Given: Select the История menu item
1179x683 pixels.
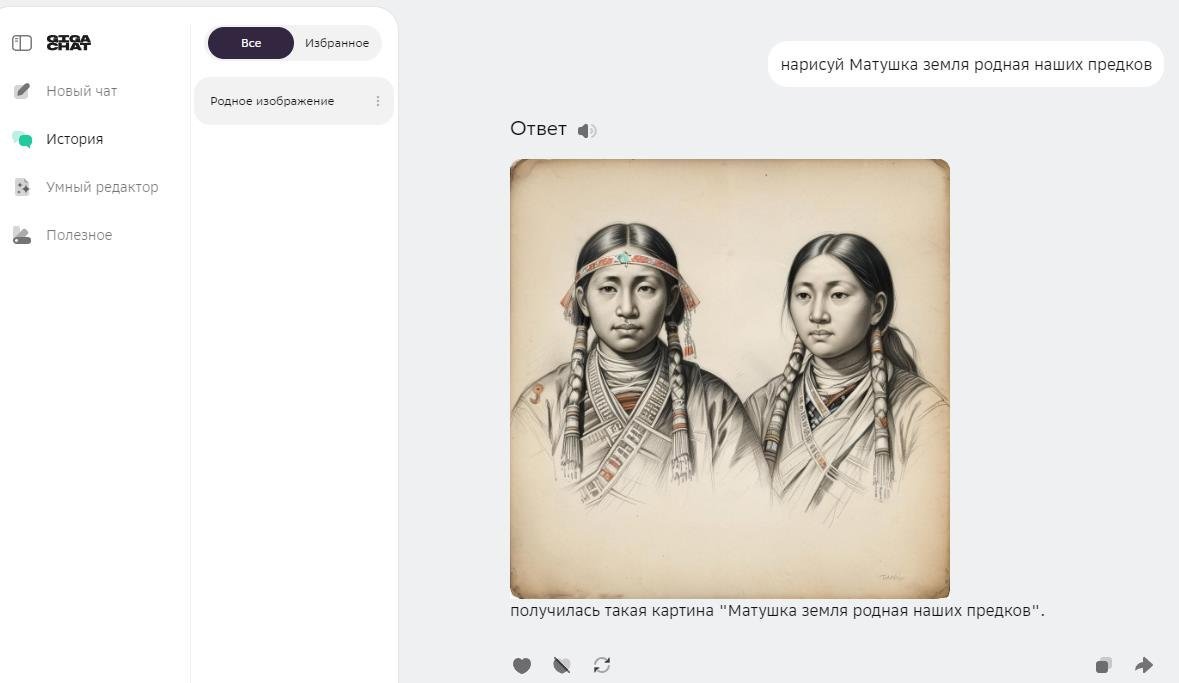Looking at the screenshot, I should [74, 139].
